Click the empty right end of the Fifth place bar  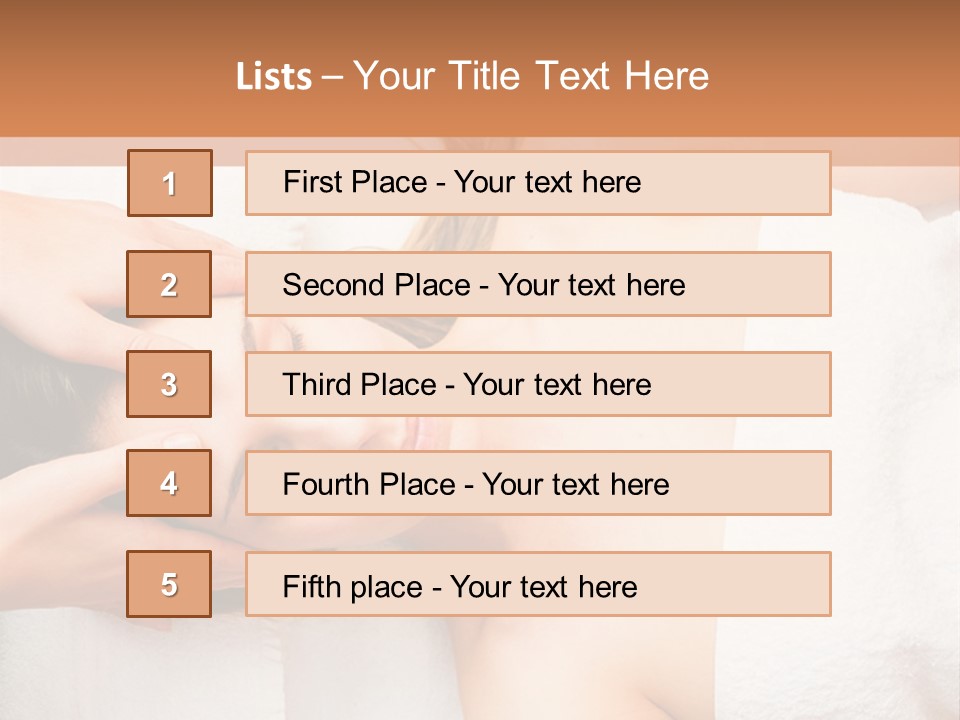pos(760,584)
